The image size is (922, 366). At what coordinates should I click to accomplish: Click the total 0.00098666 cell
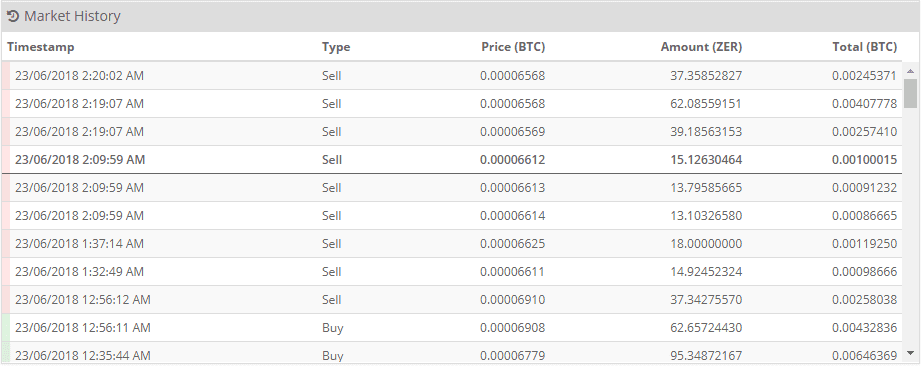(864, 272)
